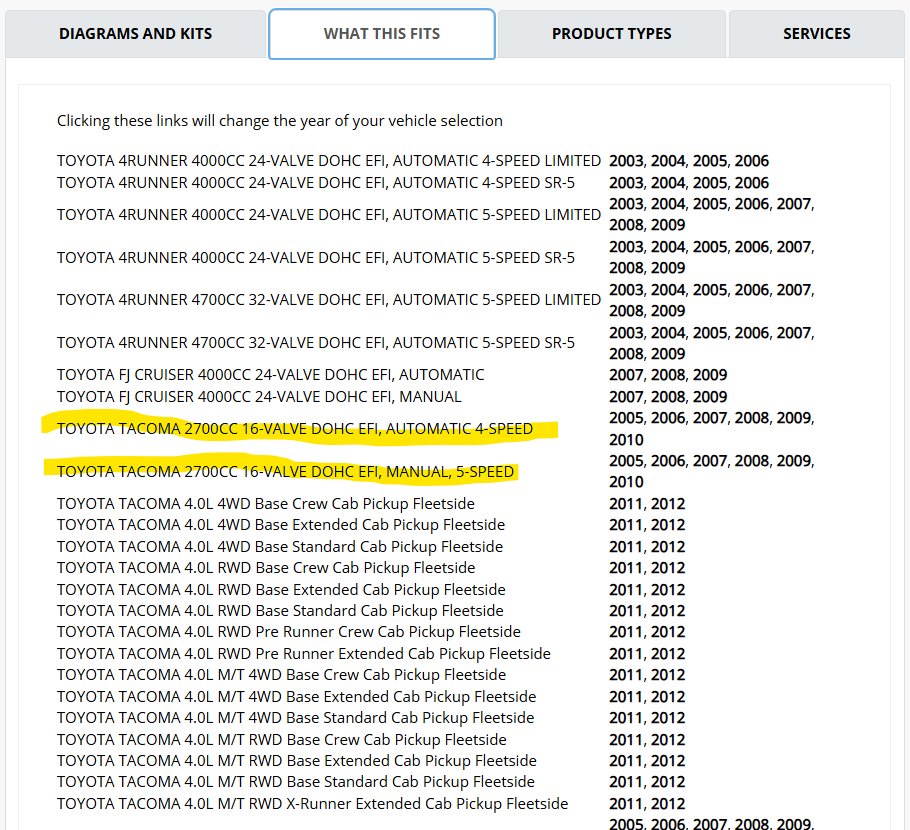
Task: Click 2007 for FJ Cruiser Manual
Action: click(626, 397)
